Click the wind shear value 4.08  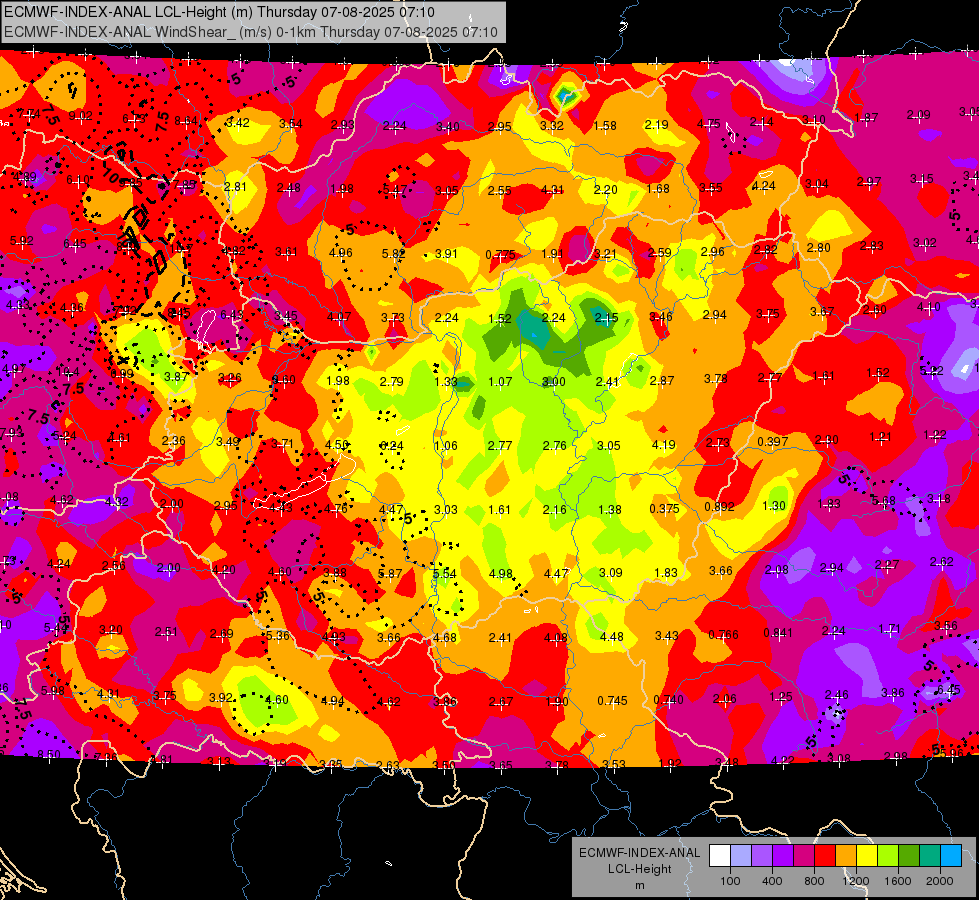pos(556,638)
